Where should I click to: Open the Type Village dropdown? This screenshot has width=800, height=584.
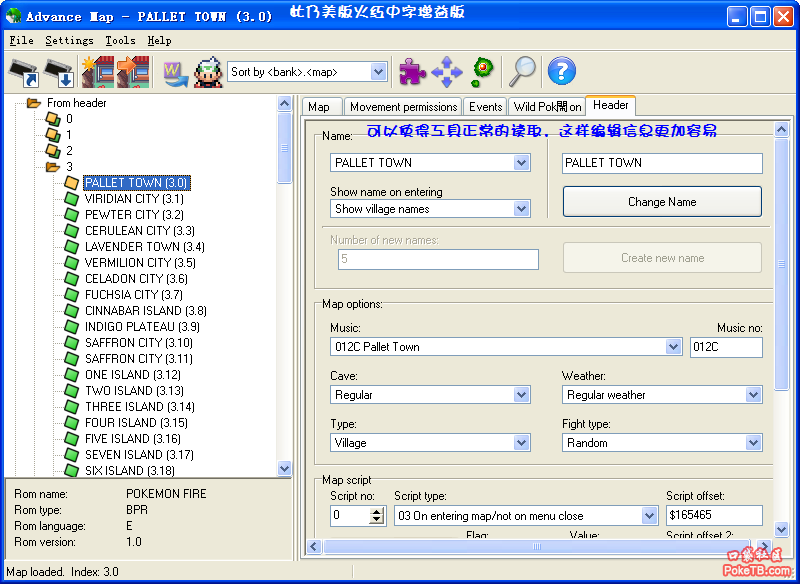click(521, 443)
